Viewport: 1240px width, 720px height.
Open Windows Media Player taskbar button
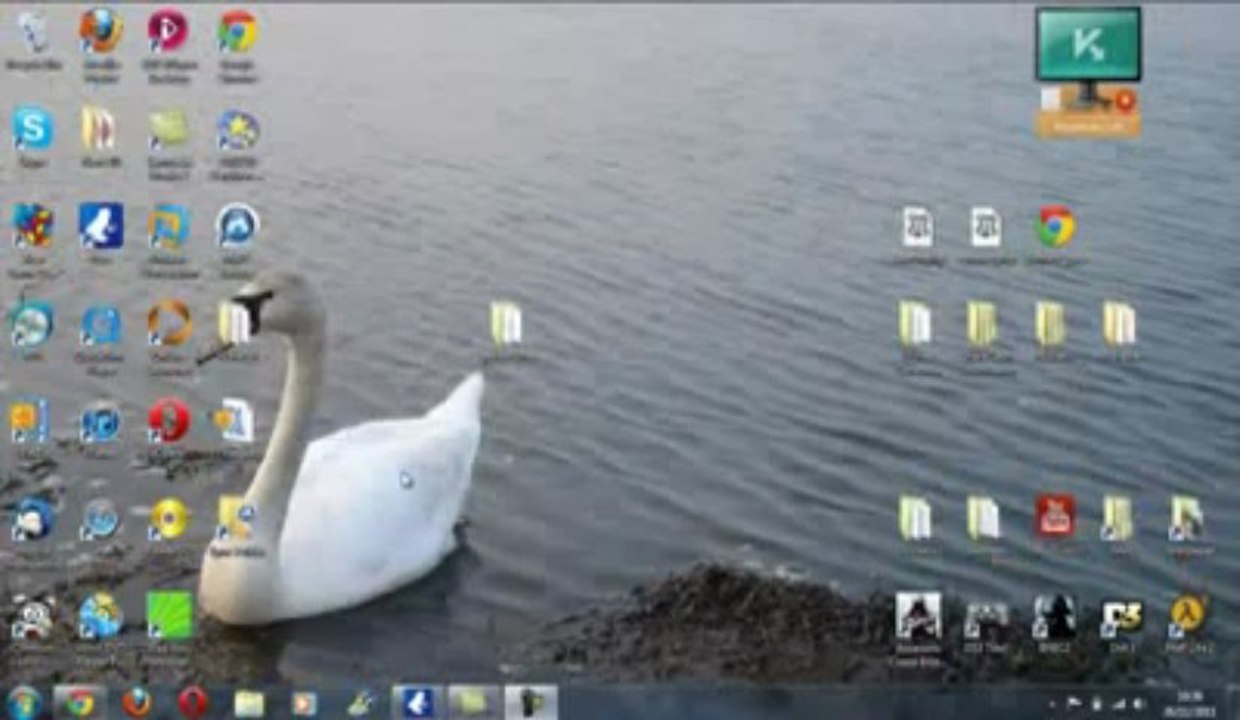304,704
